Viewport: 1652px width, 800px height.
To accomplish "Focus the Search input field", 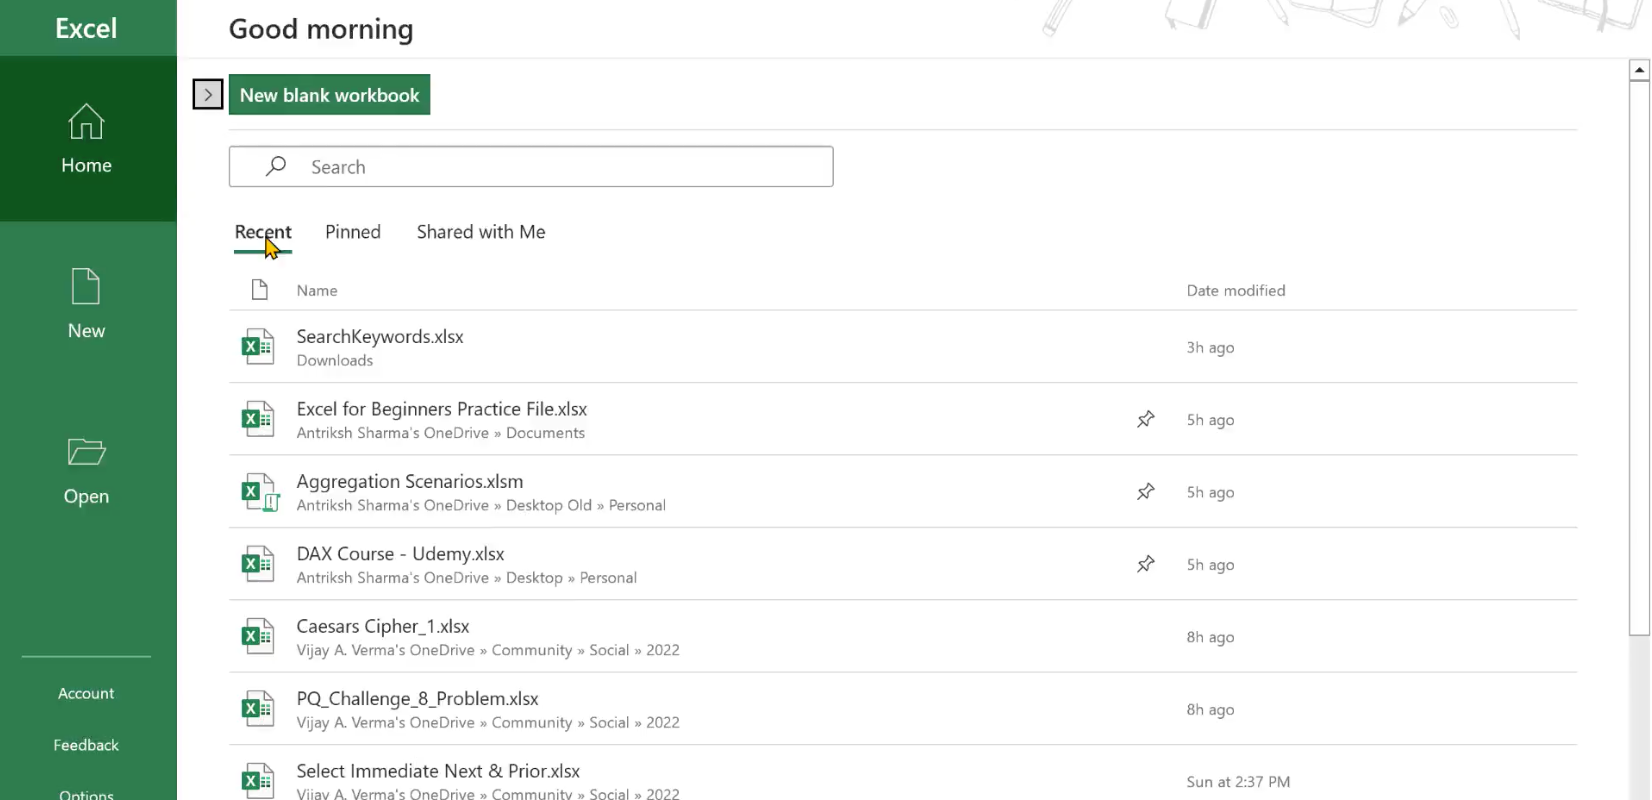I will pos(560,167).
